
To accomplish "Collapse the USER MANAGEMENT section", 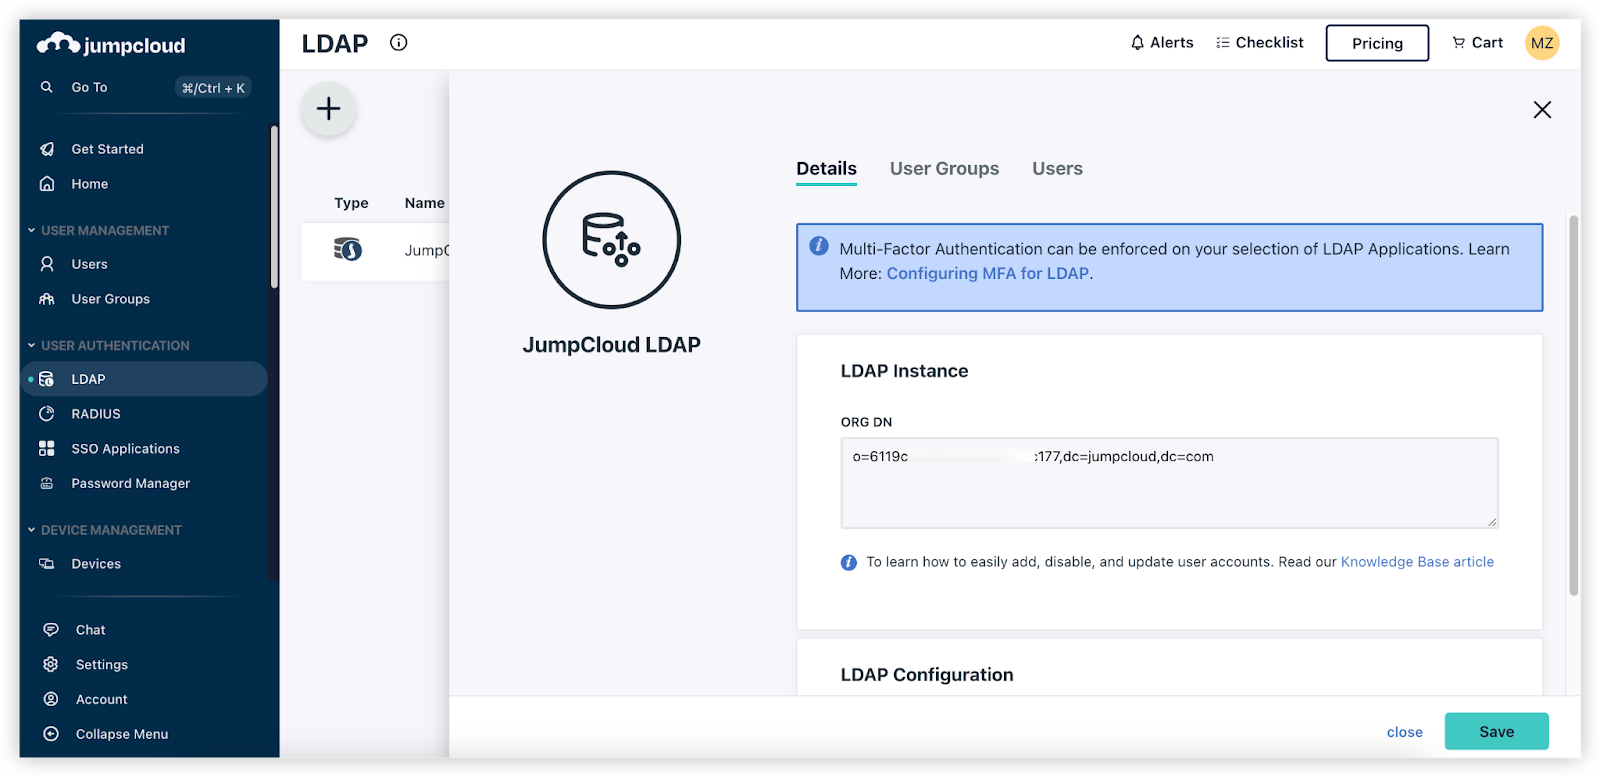I will (32, 230).
